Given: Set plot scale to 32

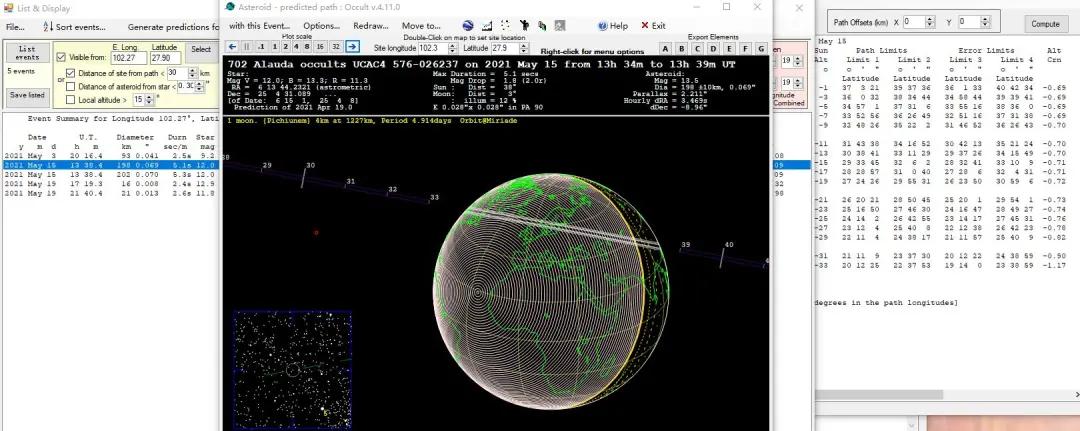Looking at the screenshot, I should [335, 47].
